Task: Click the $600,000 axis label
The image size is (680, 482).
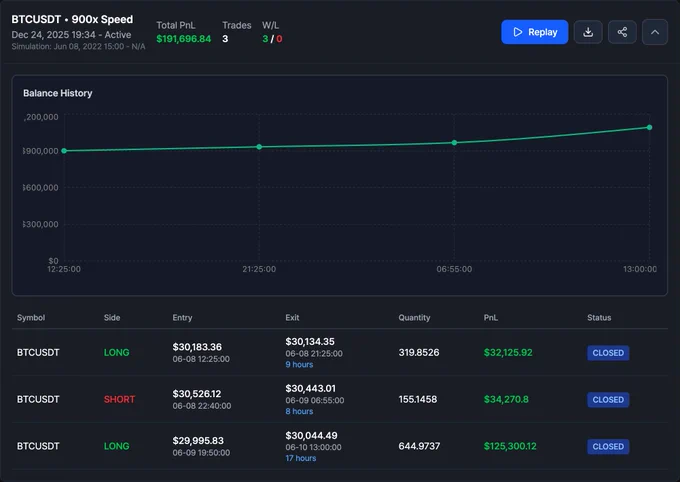Action: 41,188
